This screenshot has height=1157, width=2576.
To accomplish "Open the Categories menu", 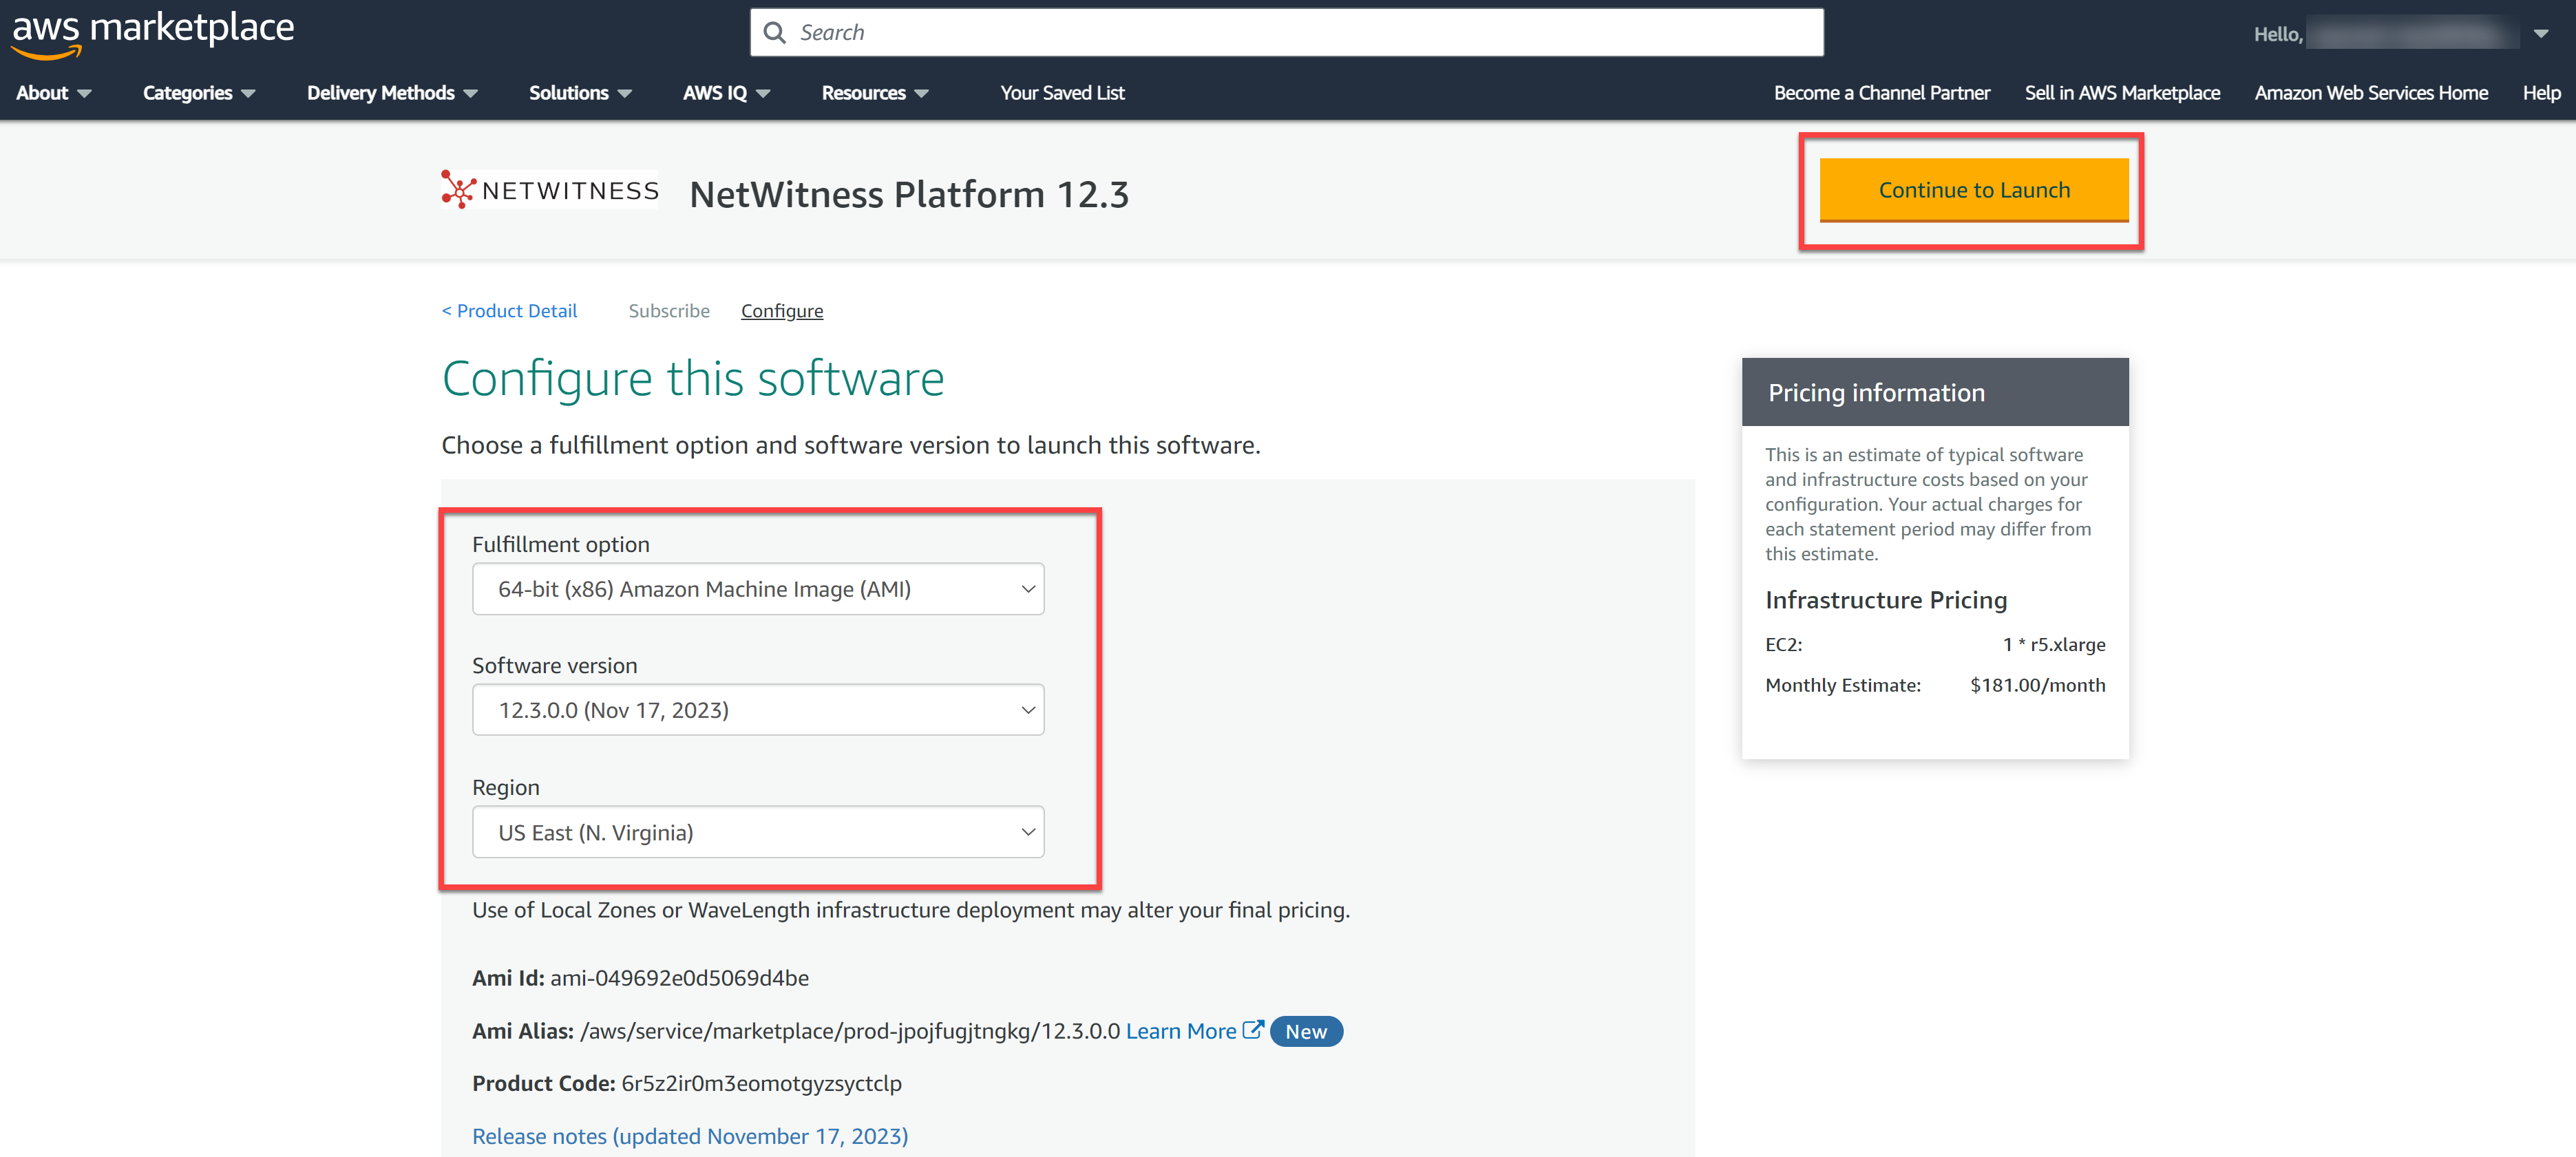I will click(198, 93).
